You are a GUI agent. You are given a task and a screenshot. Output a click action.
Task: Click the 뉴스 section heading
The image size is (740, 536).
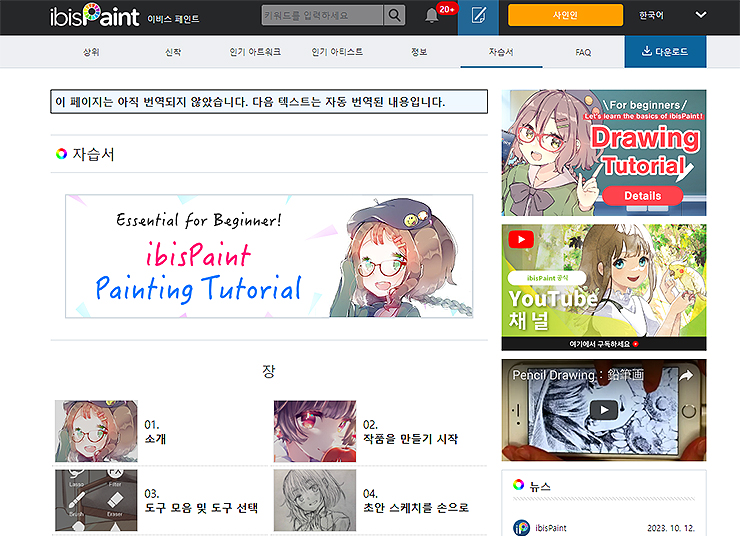pos(540,486)
